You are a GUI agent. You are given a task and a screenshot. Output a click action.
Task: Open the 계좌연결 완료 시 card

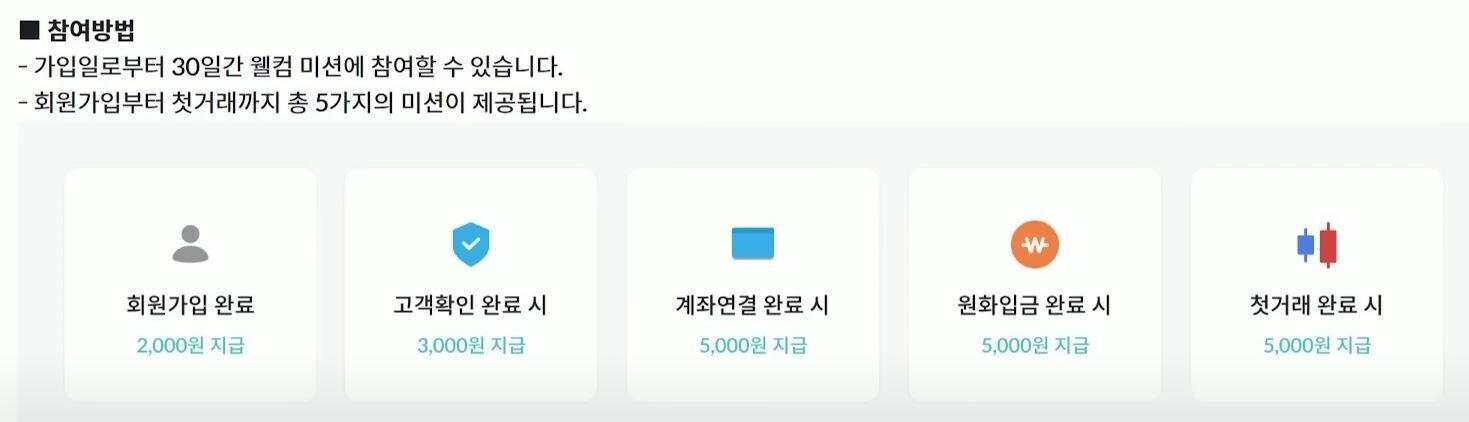click(x=752, y=284)
